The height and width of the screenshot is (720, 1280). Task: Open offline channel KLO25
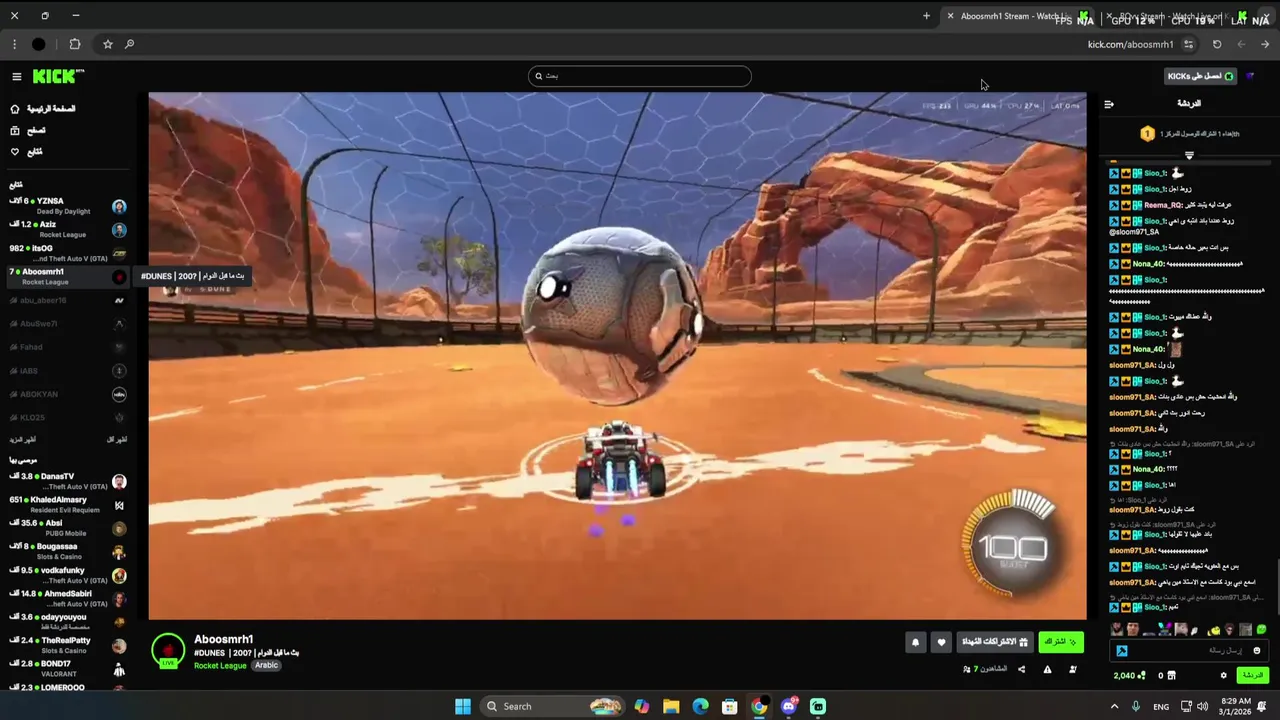(x=66, y=418)
